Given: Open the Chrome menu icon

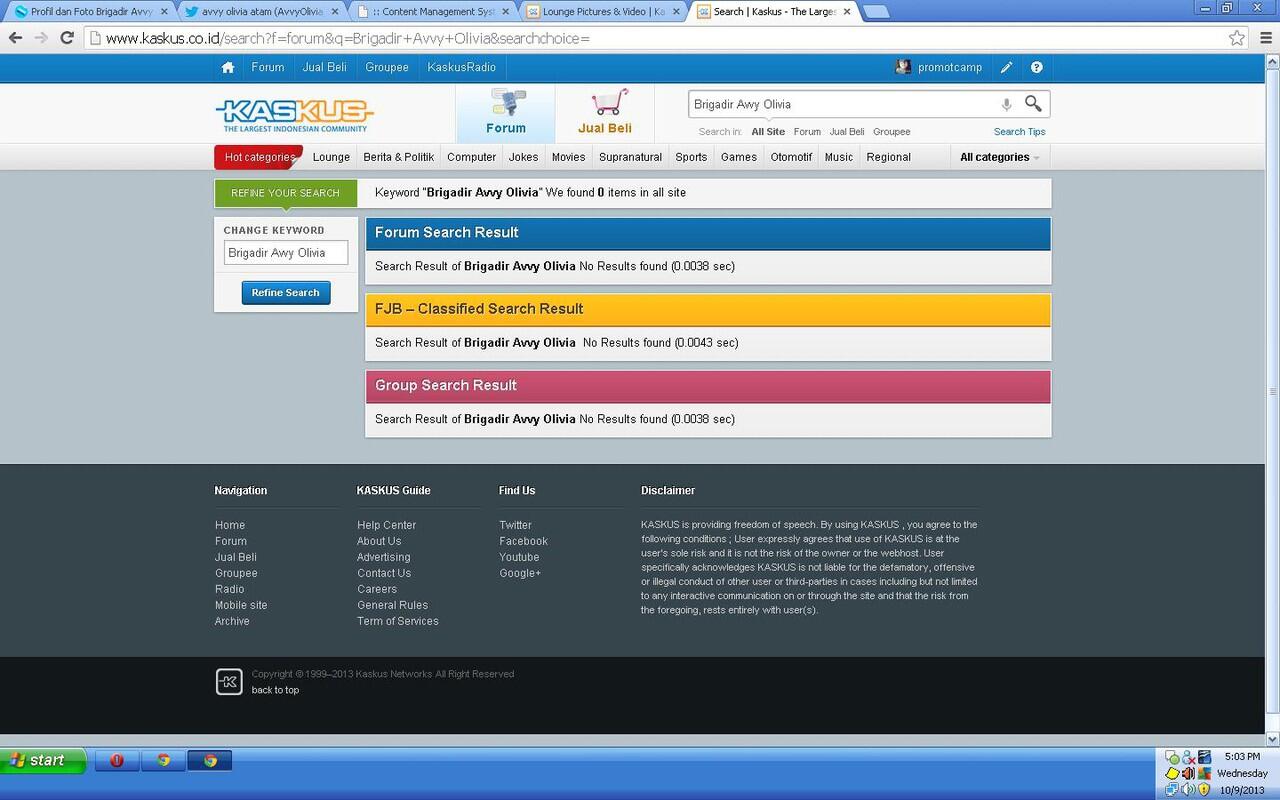Looking at the screenshot, I should coord(1264,38).
